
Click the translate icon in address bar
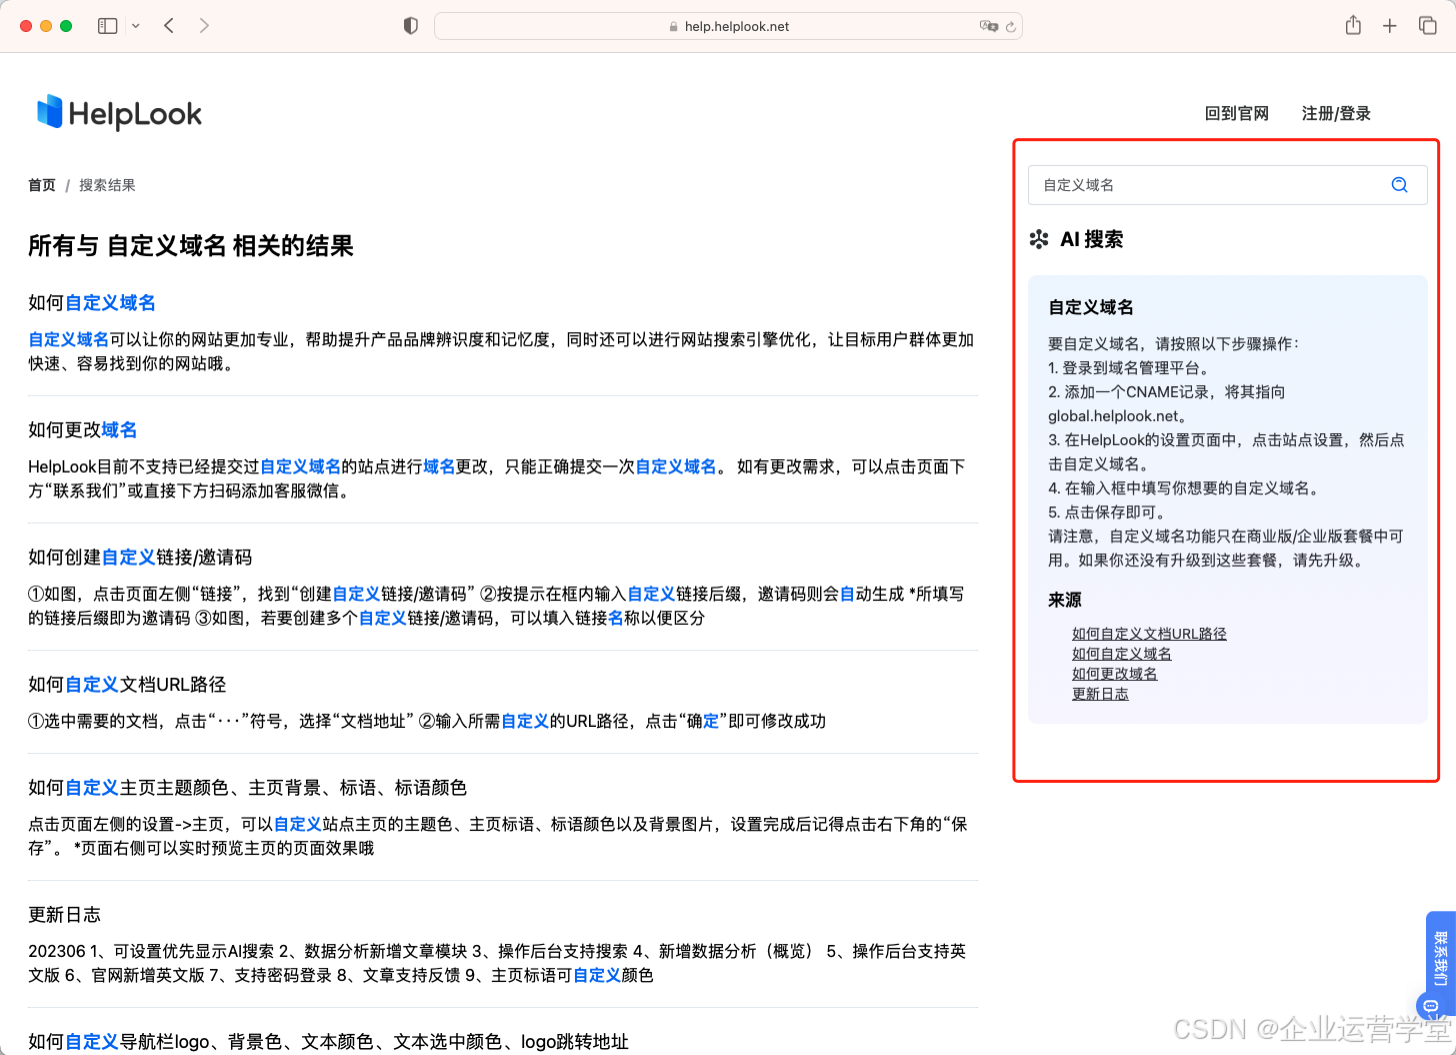(x=988, y=26)
